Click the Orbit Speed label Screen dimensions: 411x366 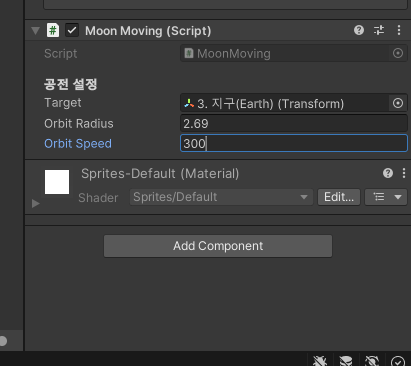(78, 144)
